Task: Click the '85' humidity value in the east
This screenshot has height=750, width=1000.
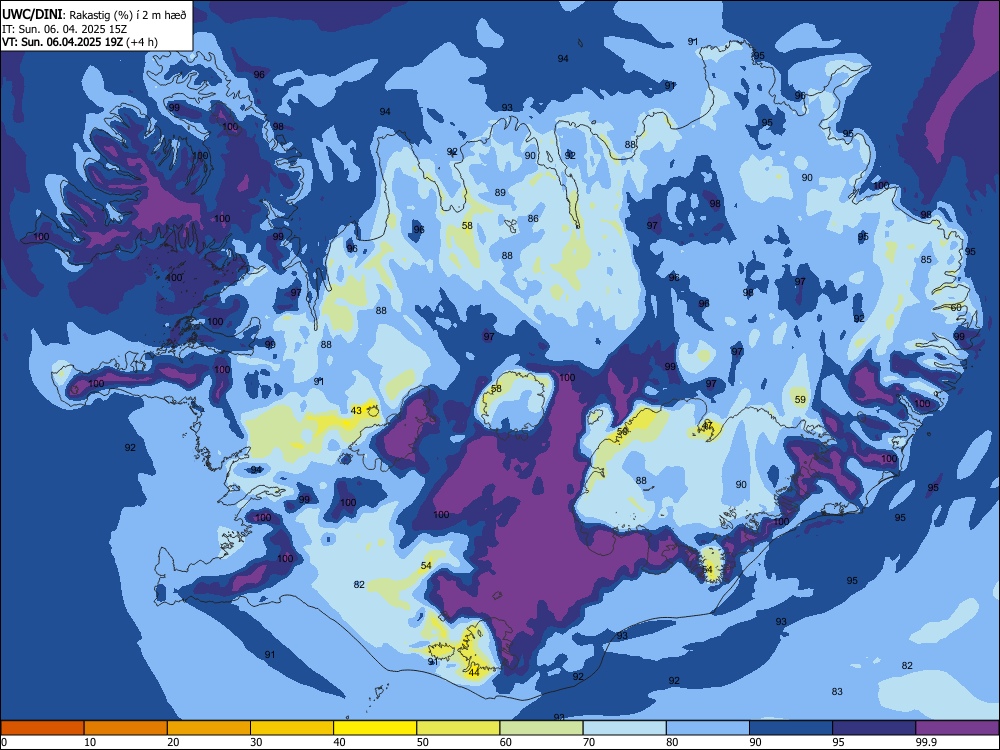Action: [x=926, y=260]
